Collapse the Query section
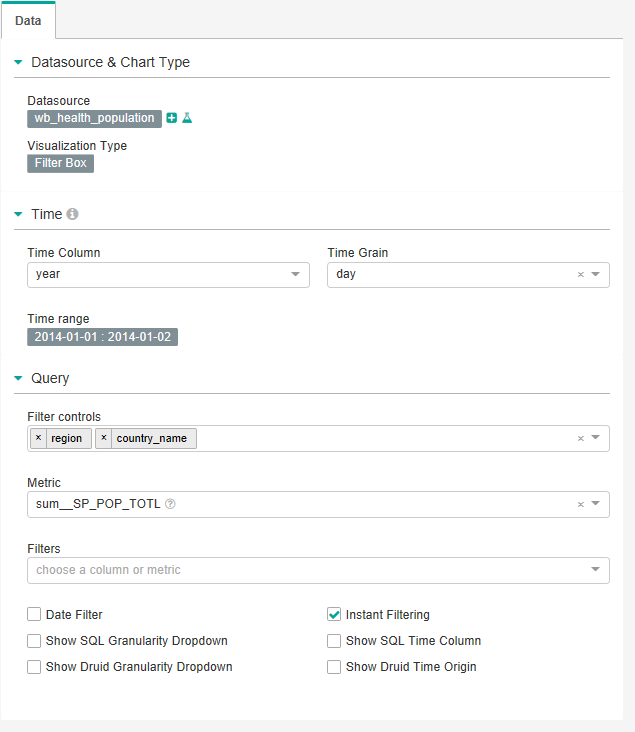This screenshot has width=635, height=732. [x=18, y=379]
